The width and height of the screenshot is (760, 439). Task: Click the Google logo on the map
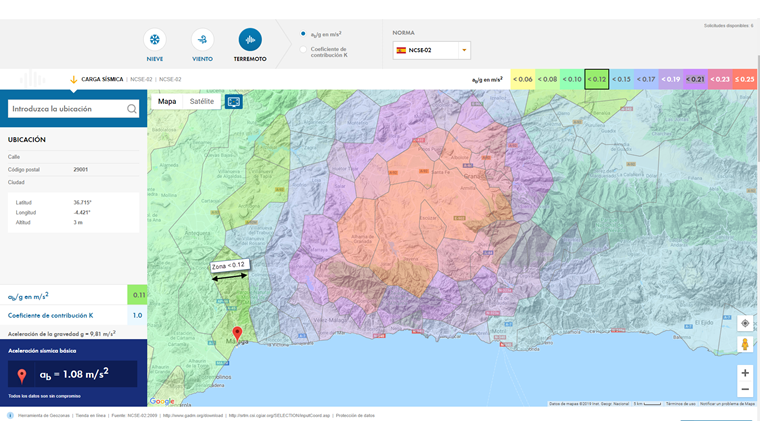[x=162, y=401]
